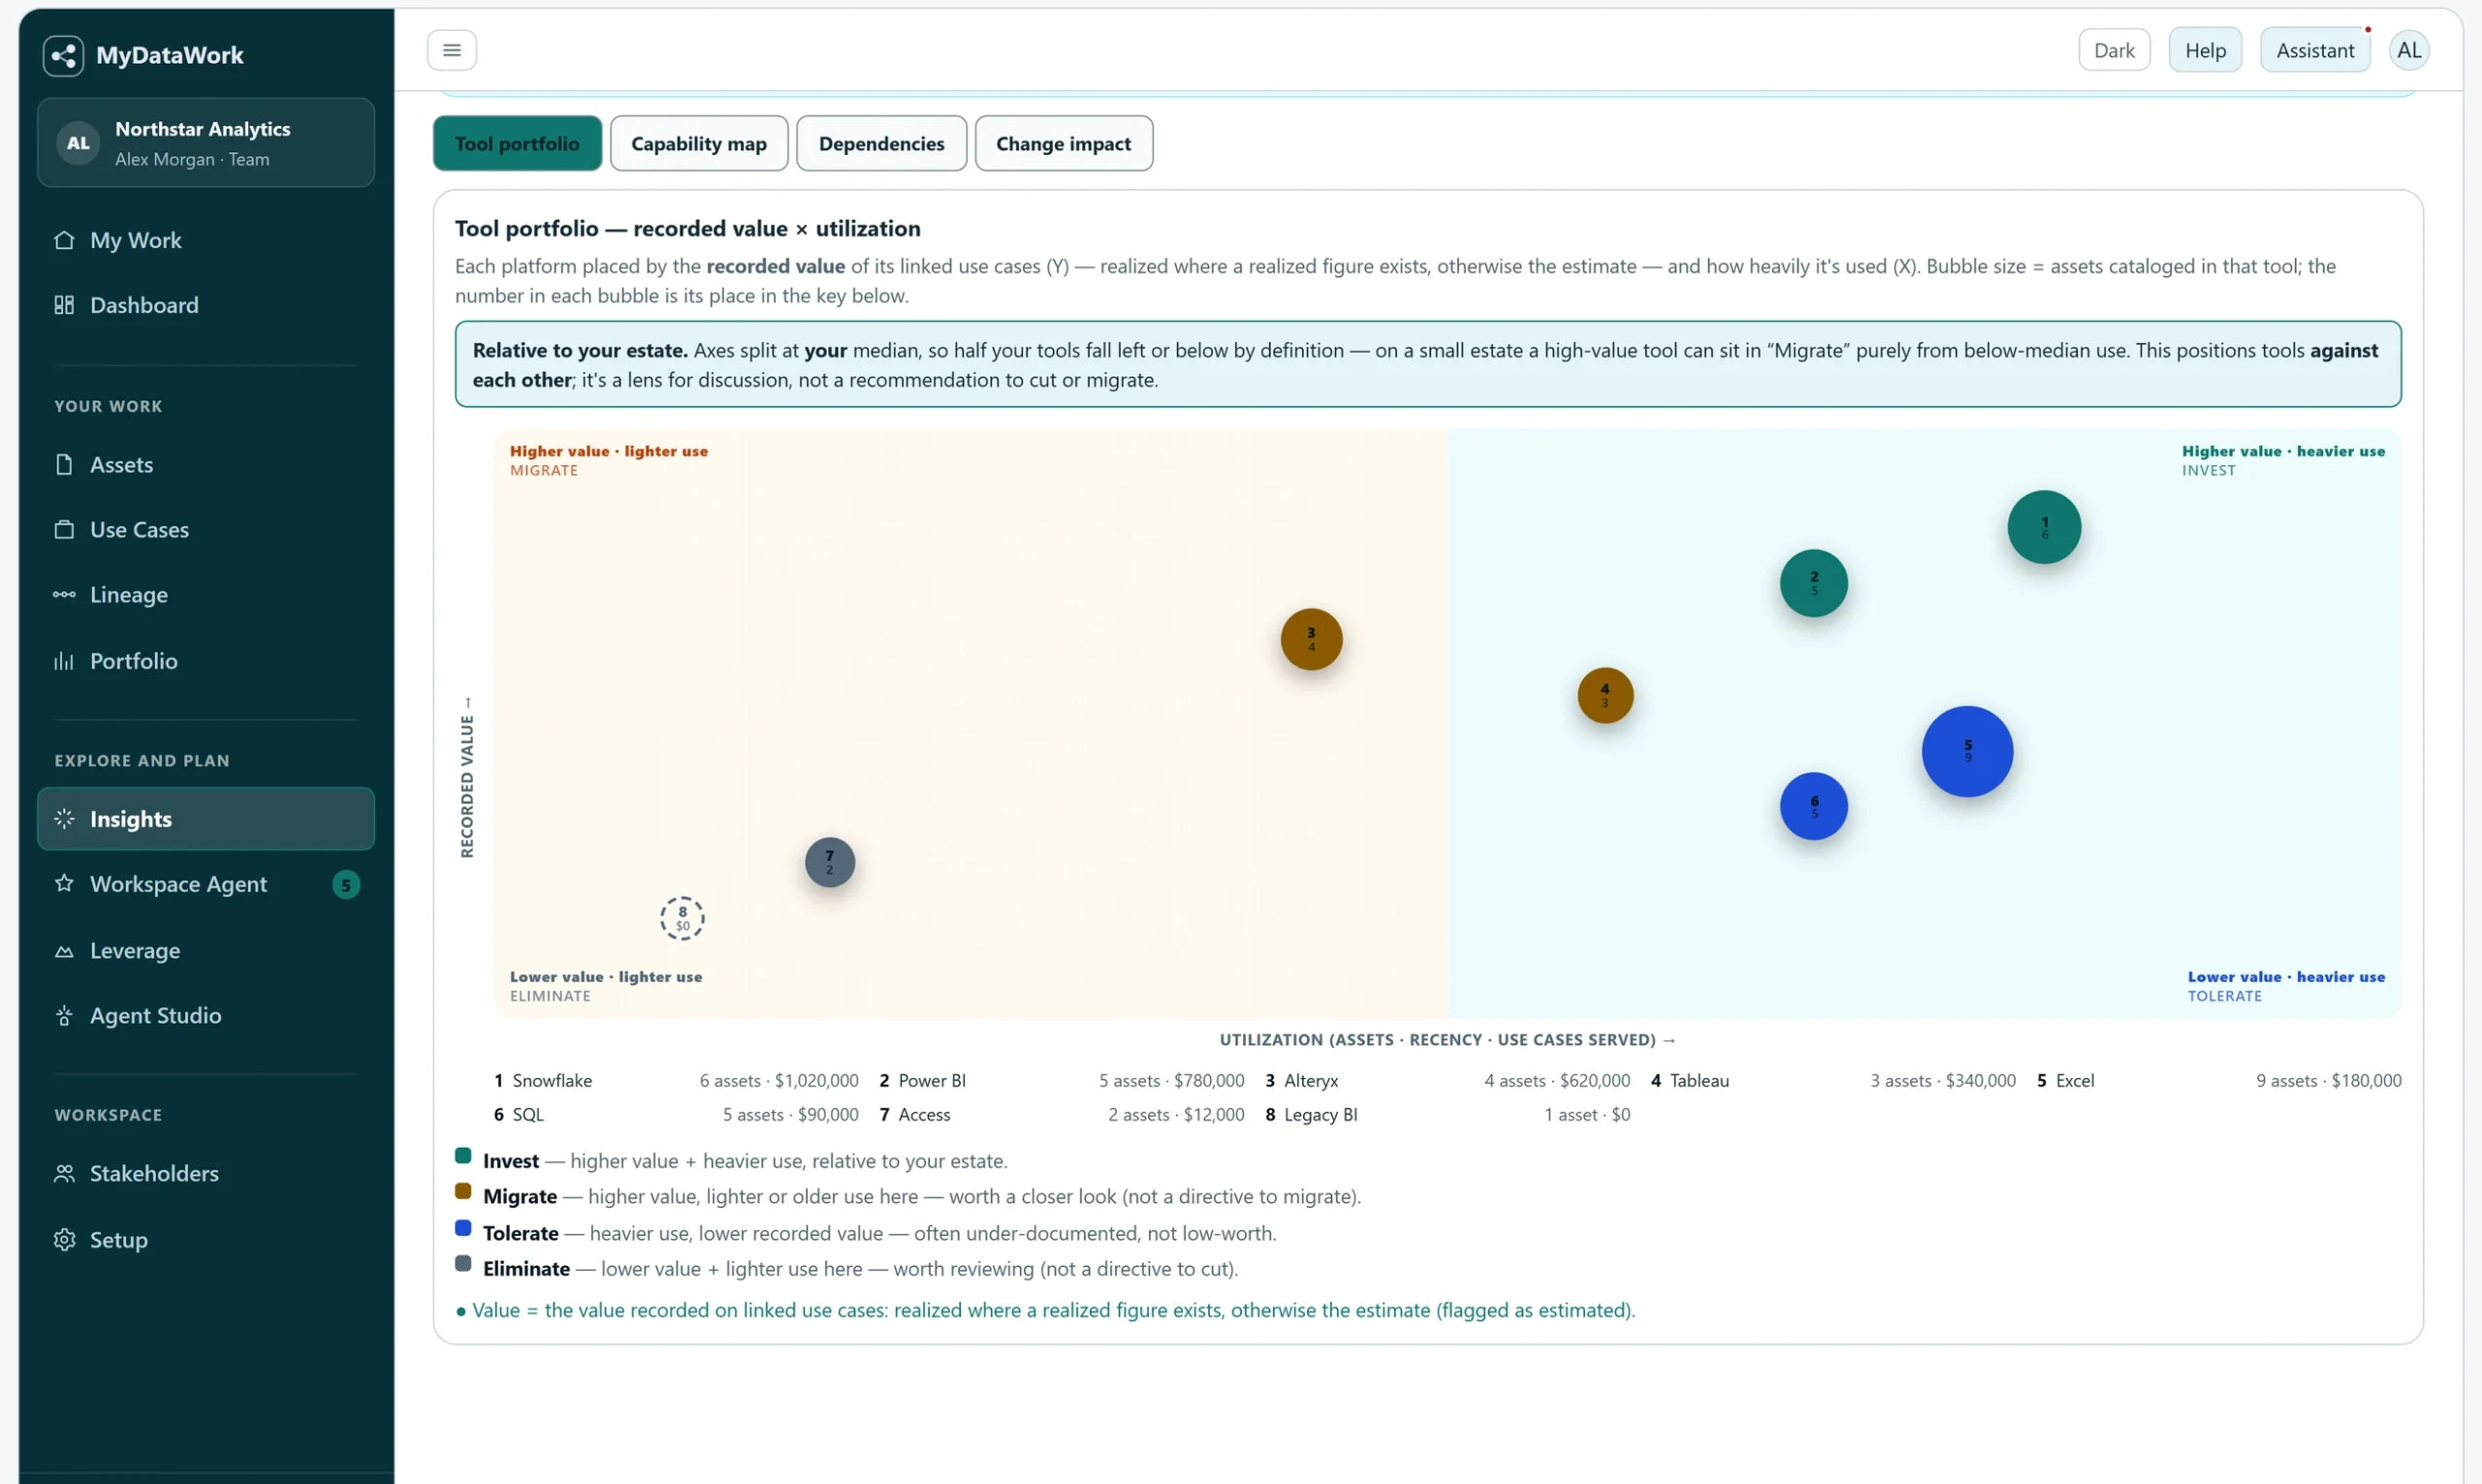
Task: Click the Leverage icon in sidebar
Action: (64, 951)
